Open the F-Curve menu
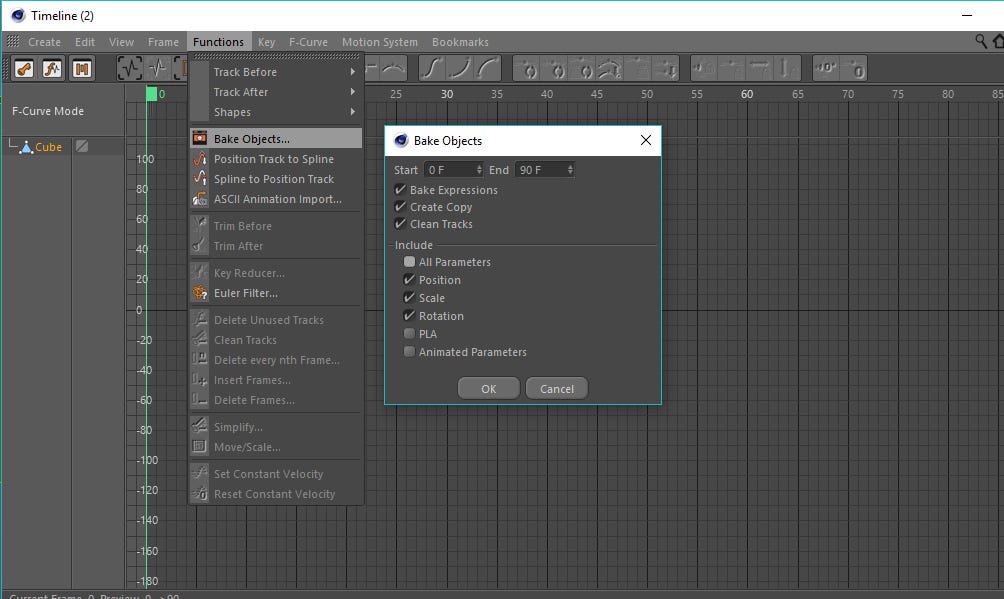 click(308, 42)
